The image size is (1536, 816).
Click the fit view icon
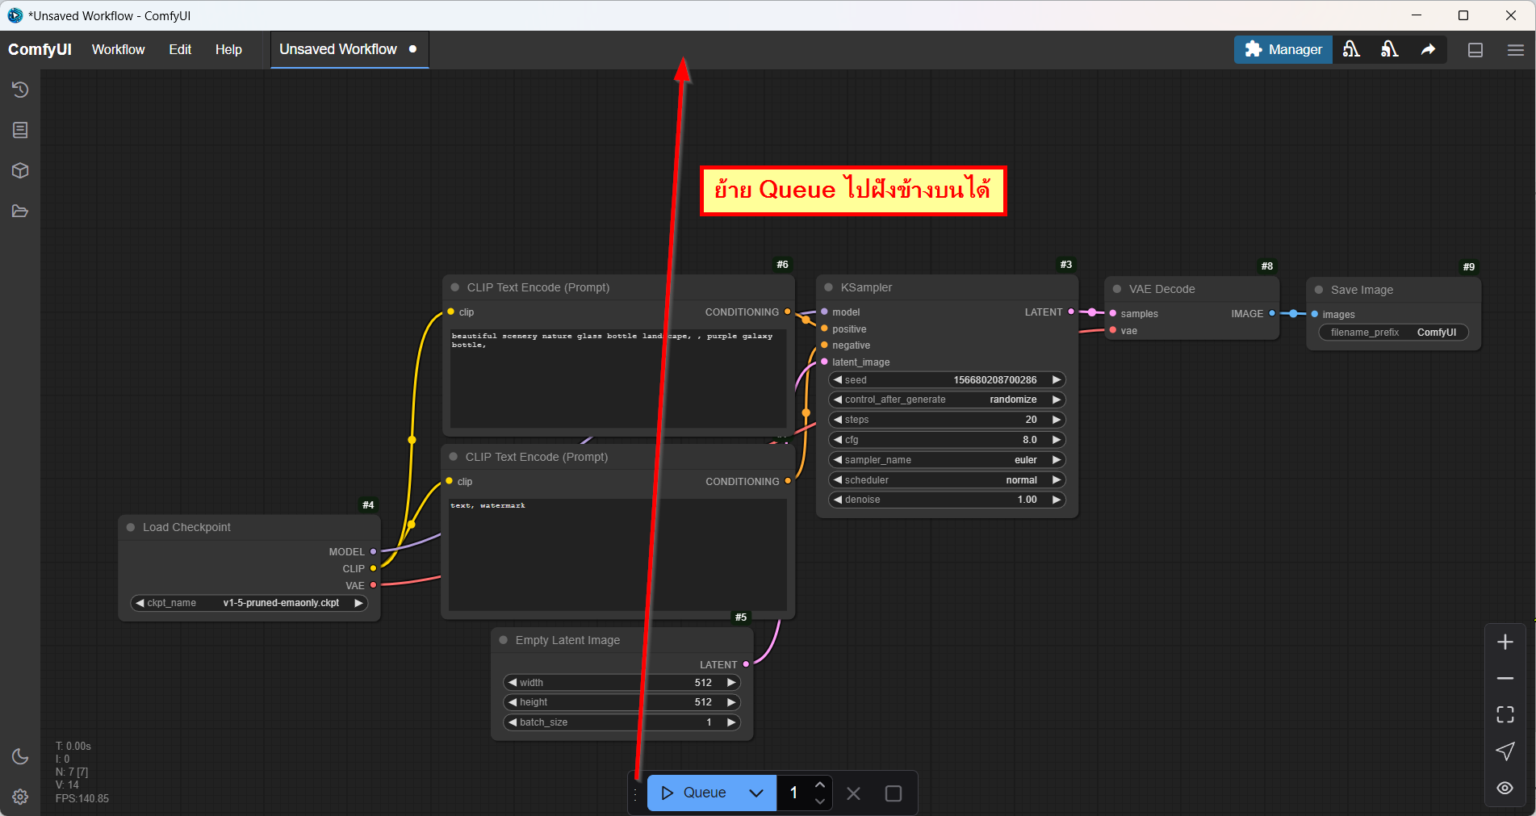(1505, 714)
